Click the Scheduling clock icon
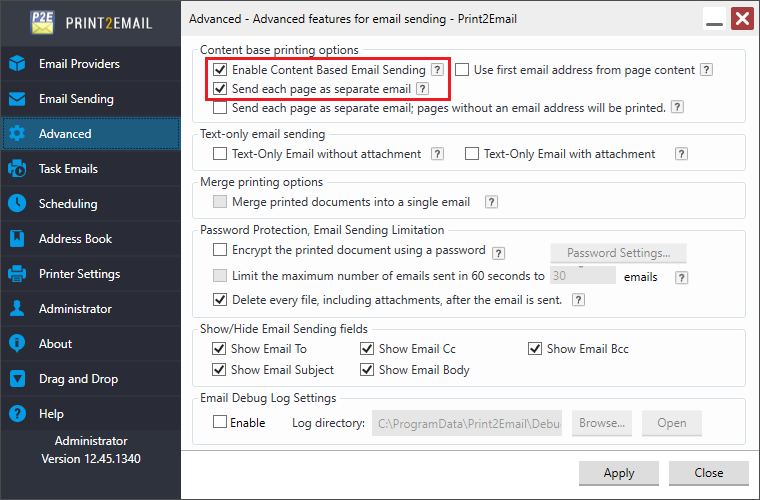The image size is (760, 500). click(x=17, y=204)
